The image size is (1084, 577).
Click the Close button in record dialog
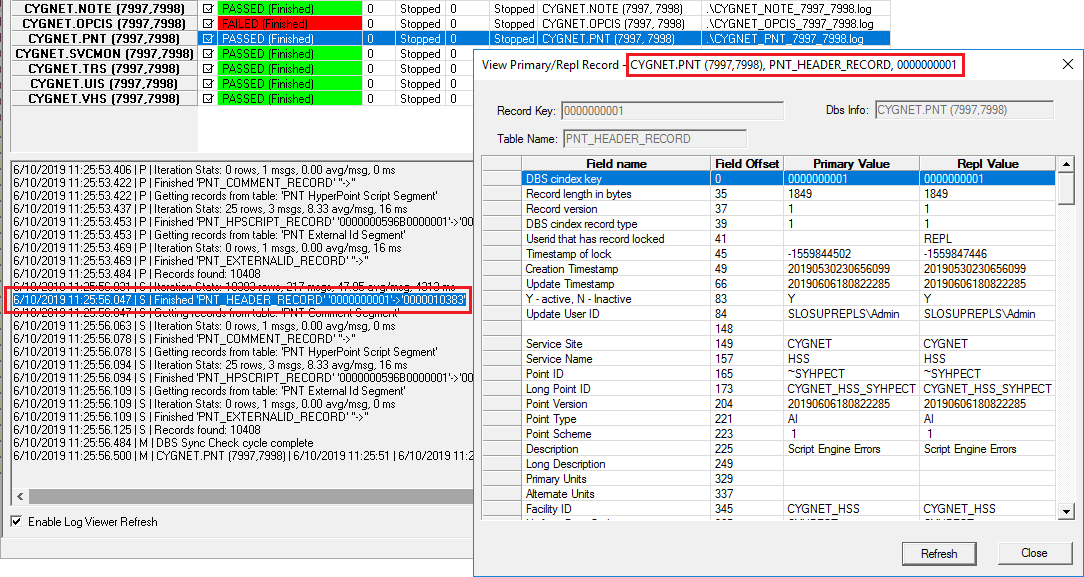(1034, 553)
